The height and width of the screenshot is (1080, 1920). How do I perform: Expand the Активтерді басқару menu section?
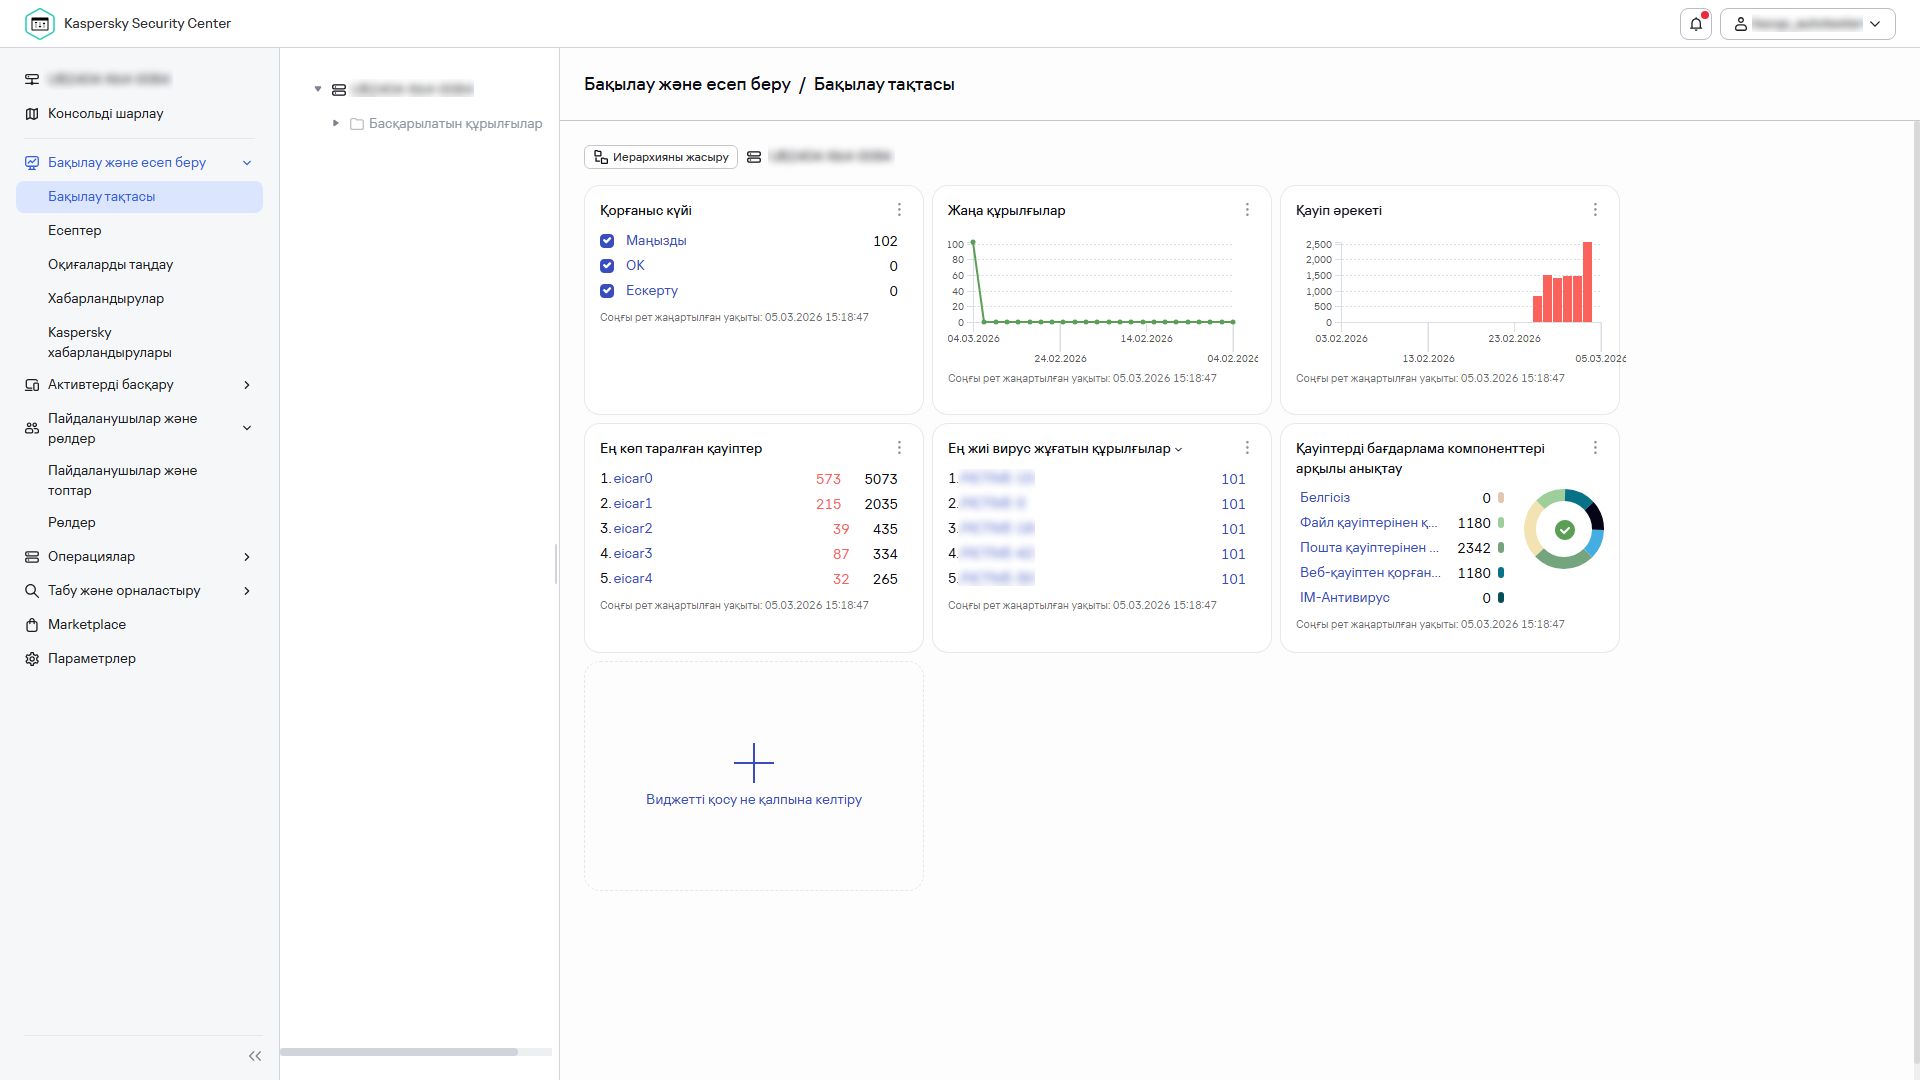246,385
